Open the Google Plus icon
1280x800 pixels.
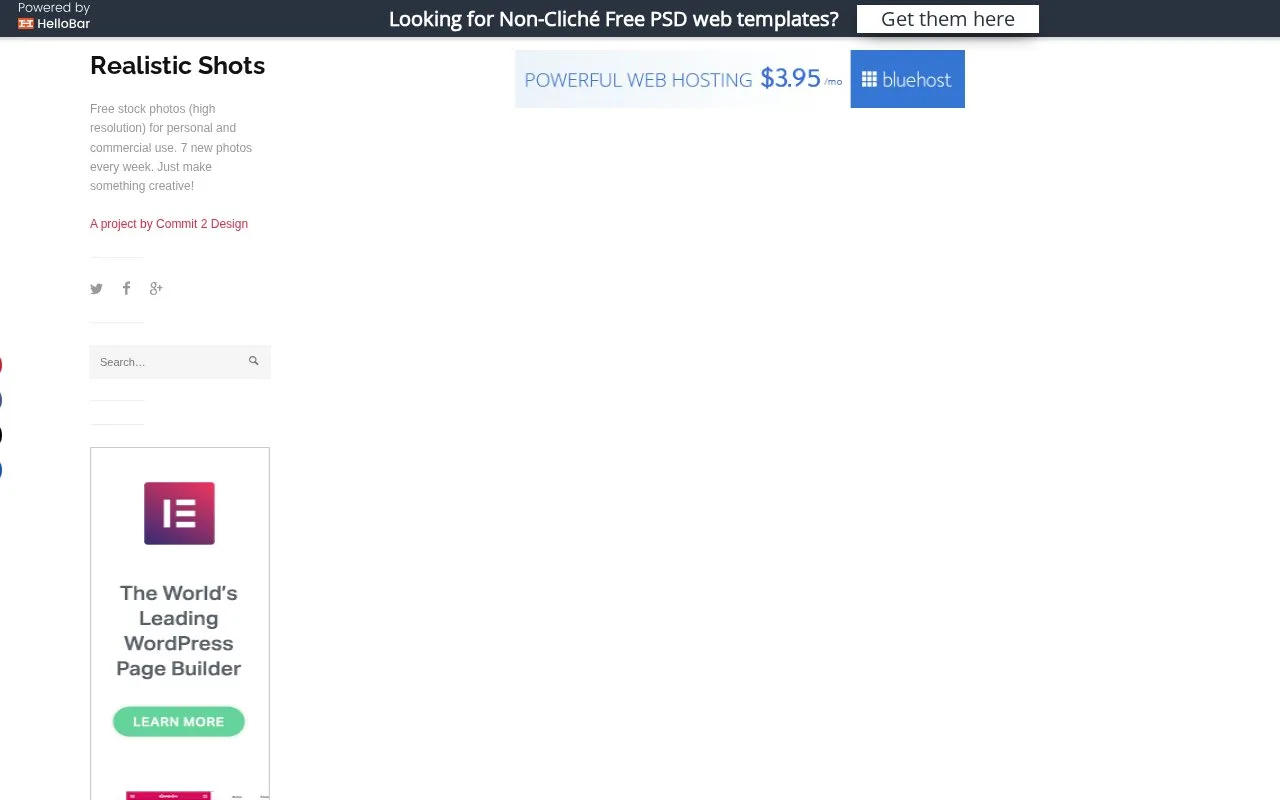coord(156,289)
